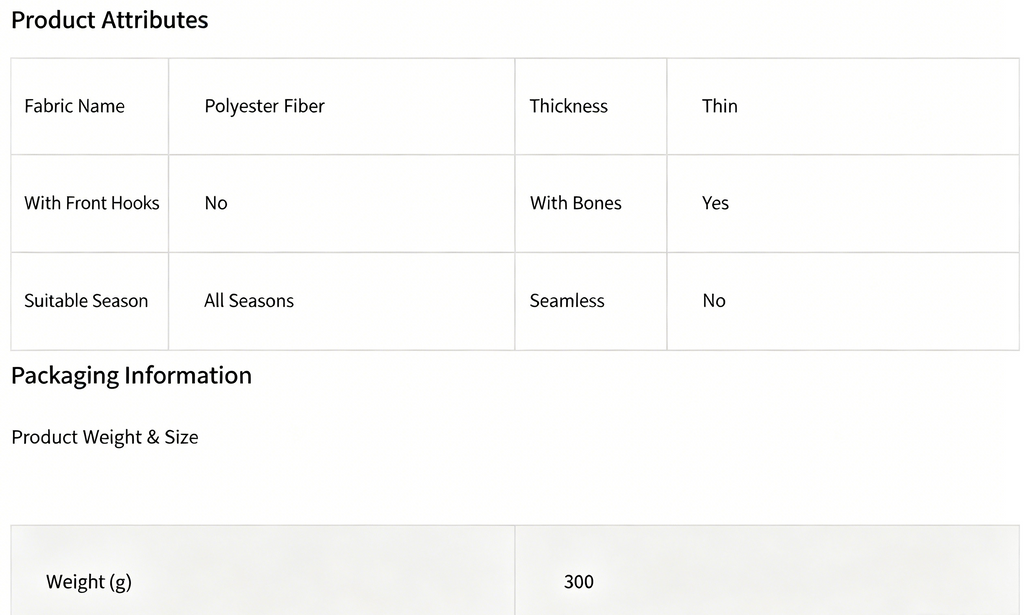Click the Thin thickness value
The width and height of the screenshot is (1024, 615).
coord(720,106)
